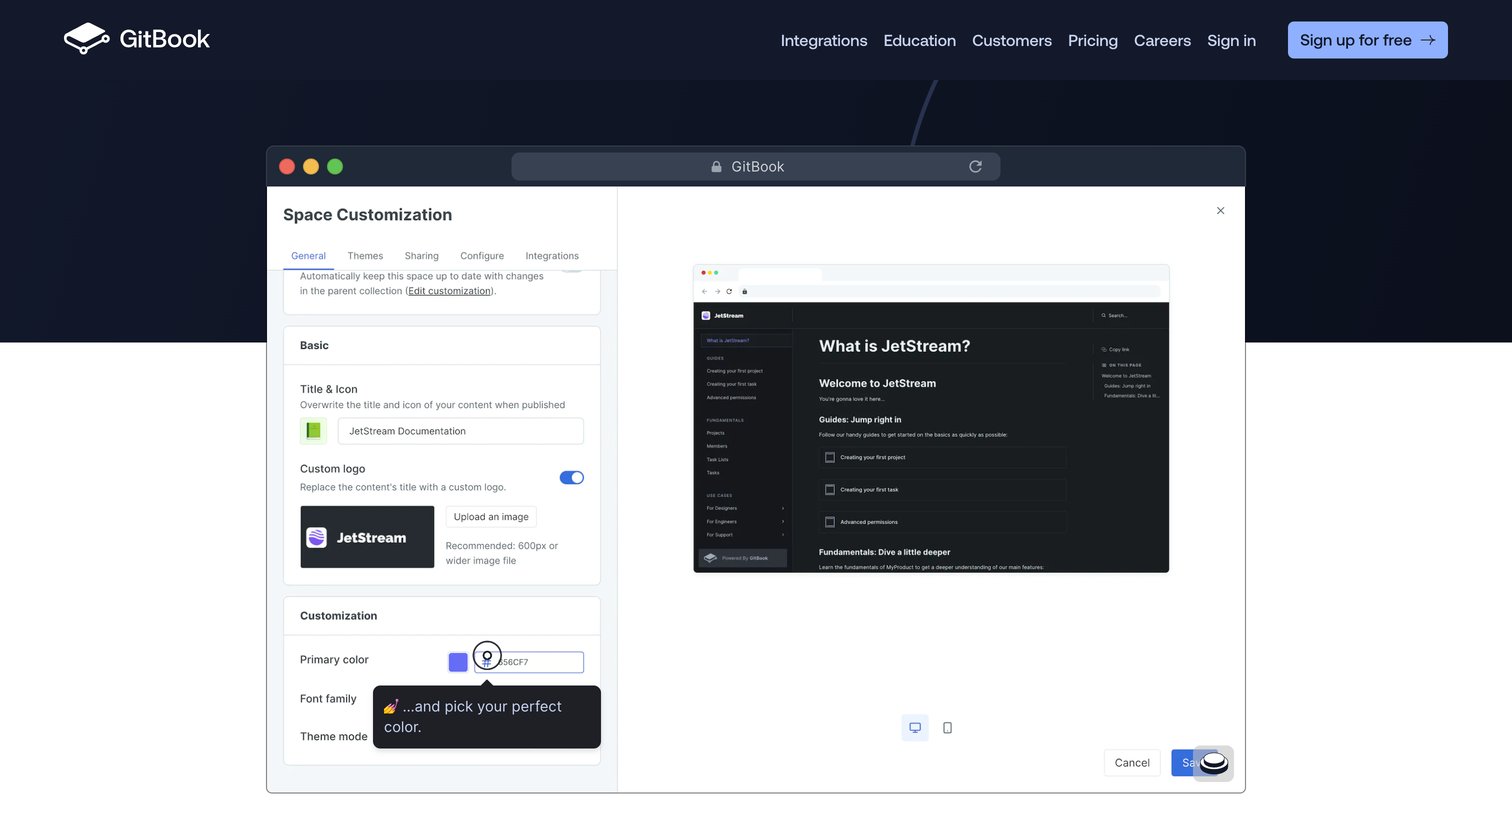Click the Cancel button
1512x814 pixels.
(1132, 763)
